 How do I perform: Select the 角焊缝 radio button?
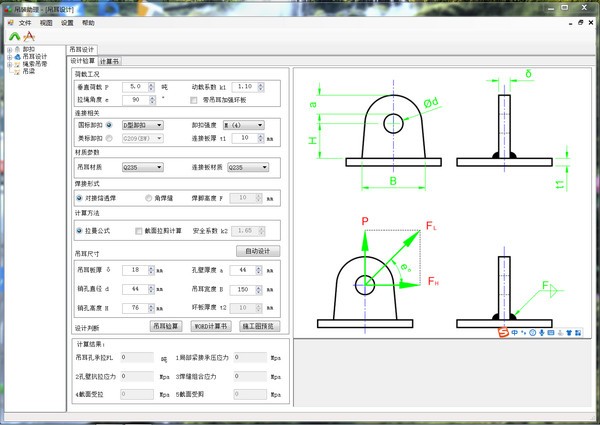pyautogui.click(x=150, y=199)
